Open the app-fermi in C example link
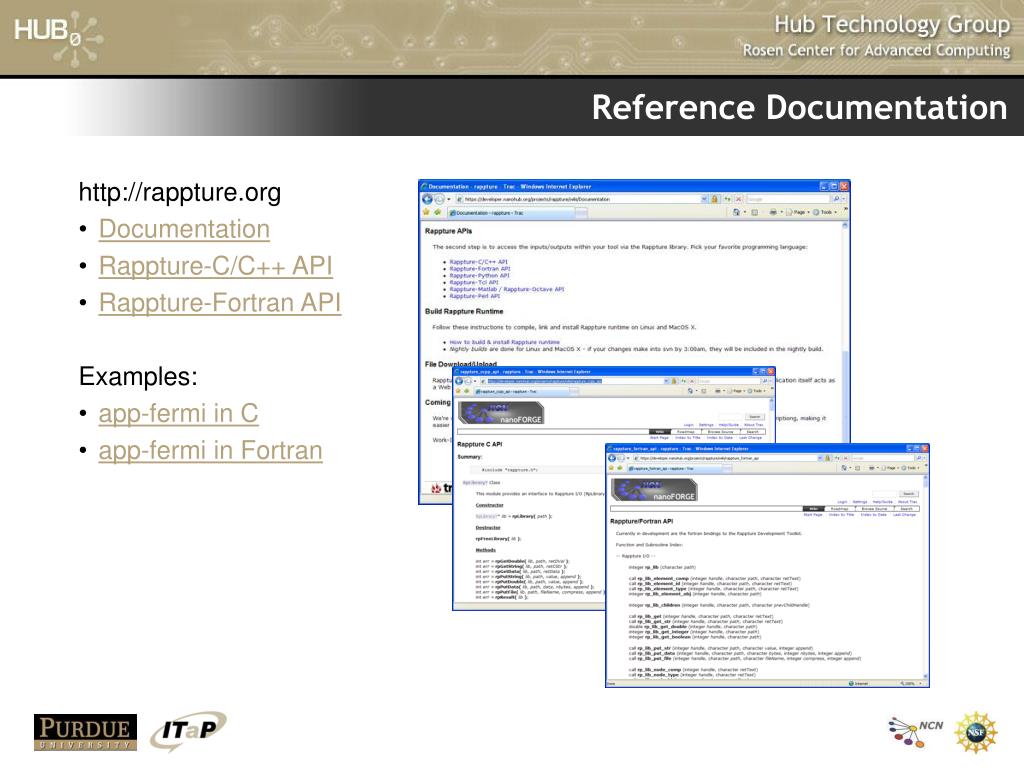The image size is (1024, 768). (178, 413)
